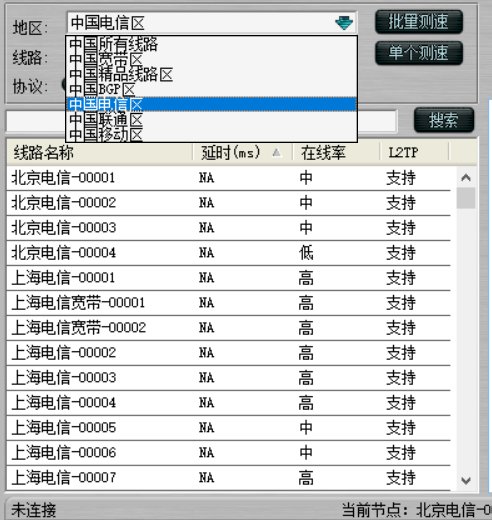Click the 当前节点 status bar entry
The image size is (492, 520).
click(417, 510)
